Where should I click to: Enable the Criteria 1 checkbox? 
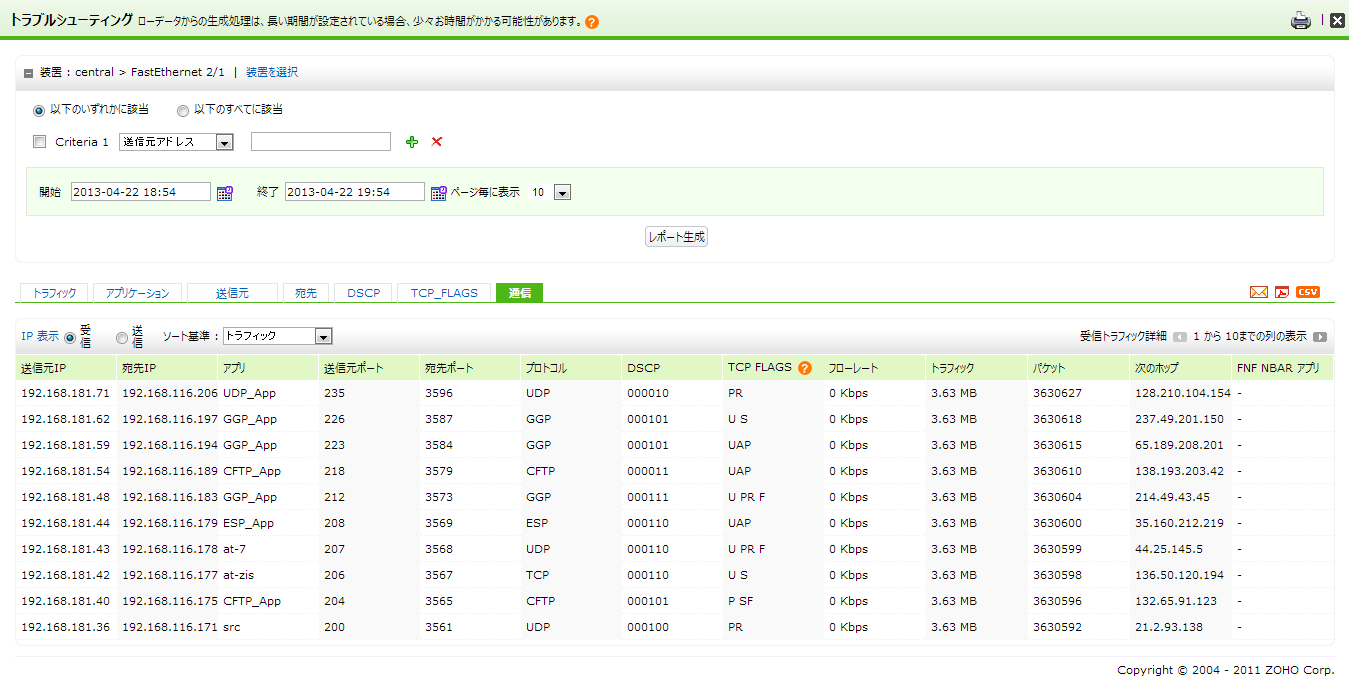pos(40,142)
